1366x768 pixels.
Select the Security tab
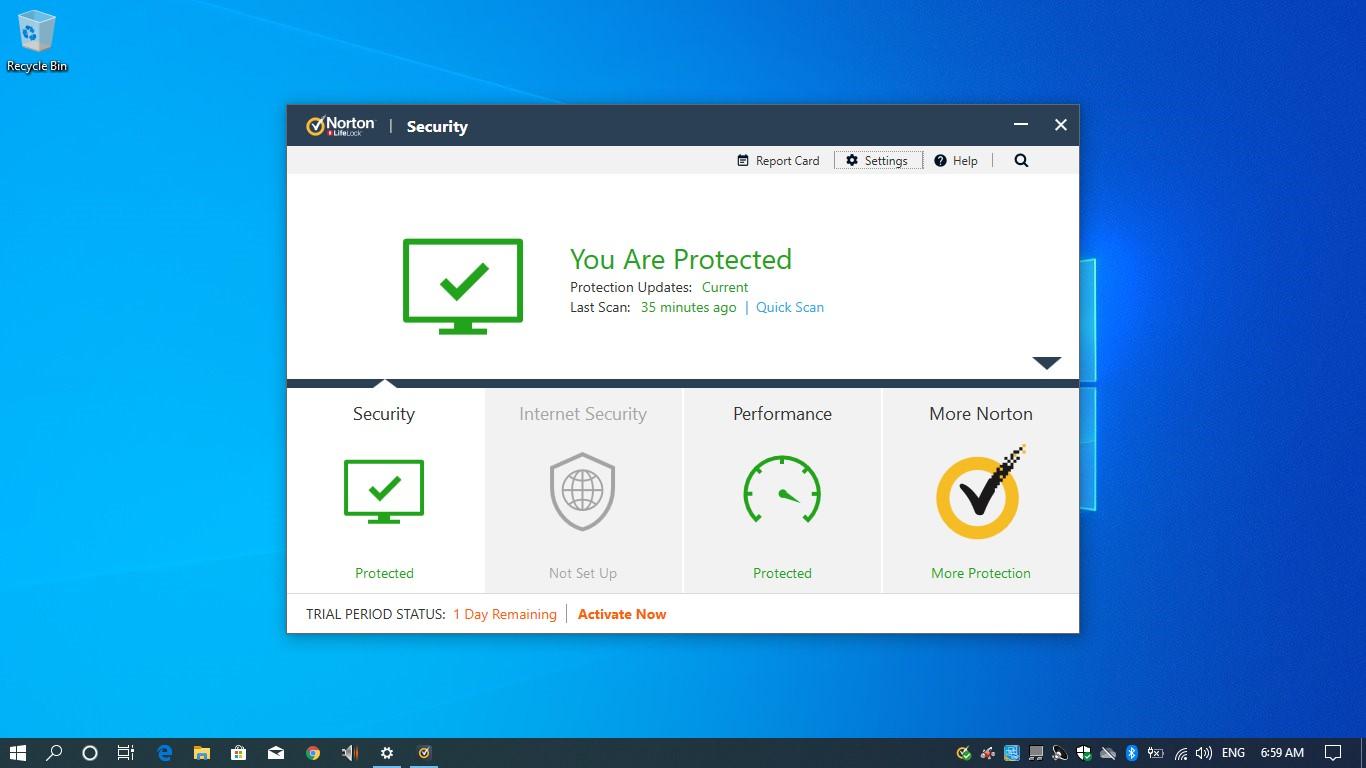tap(385, 491)
